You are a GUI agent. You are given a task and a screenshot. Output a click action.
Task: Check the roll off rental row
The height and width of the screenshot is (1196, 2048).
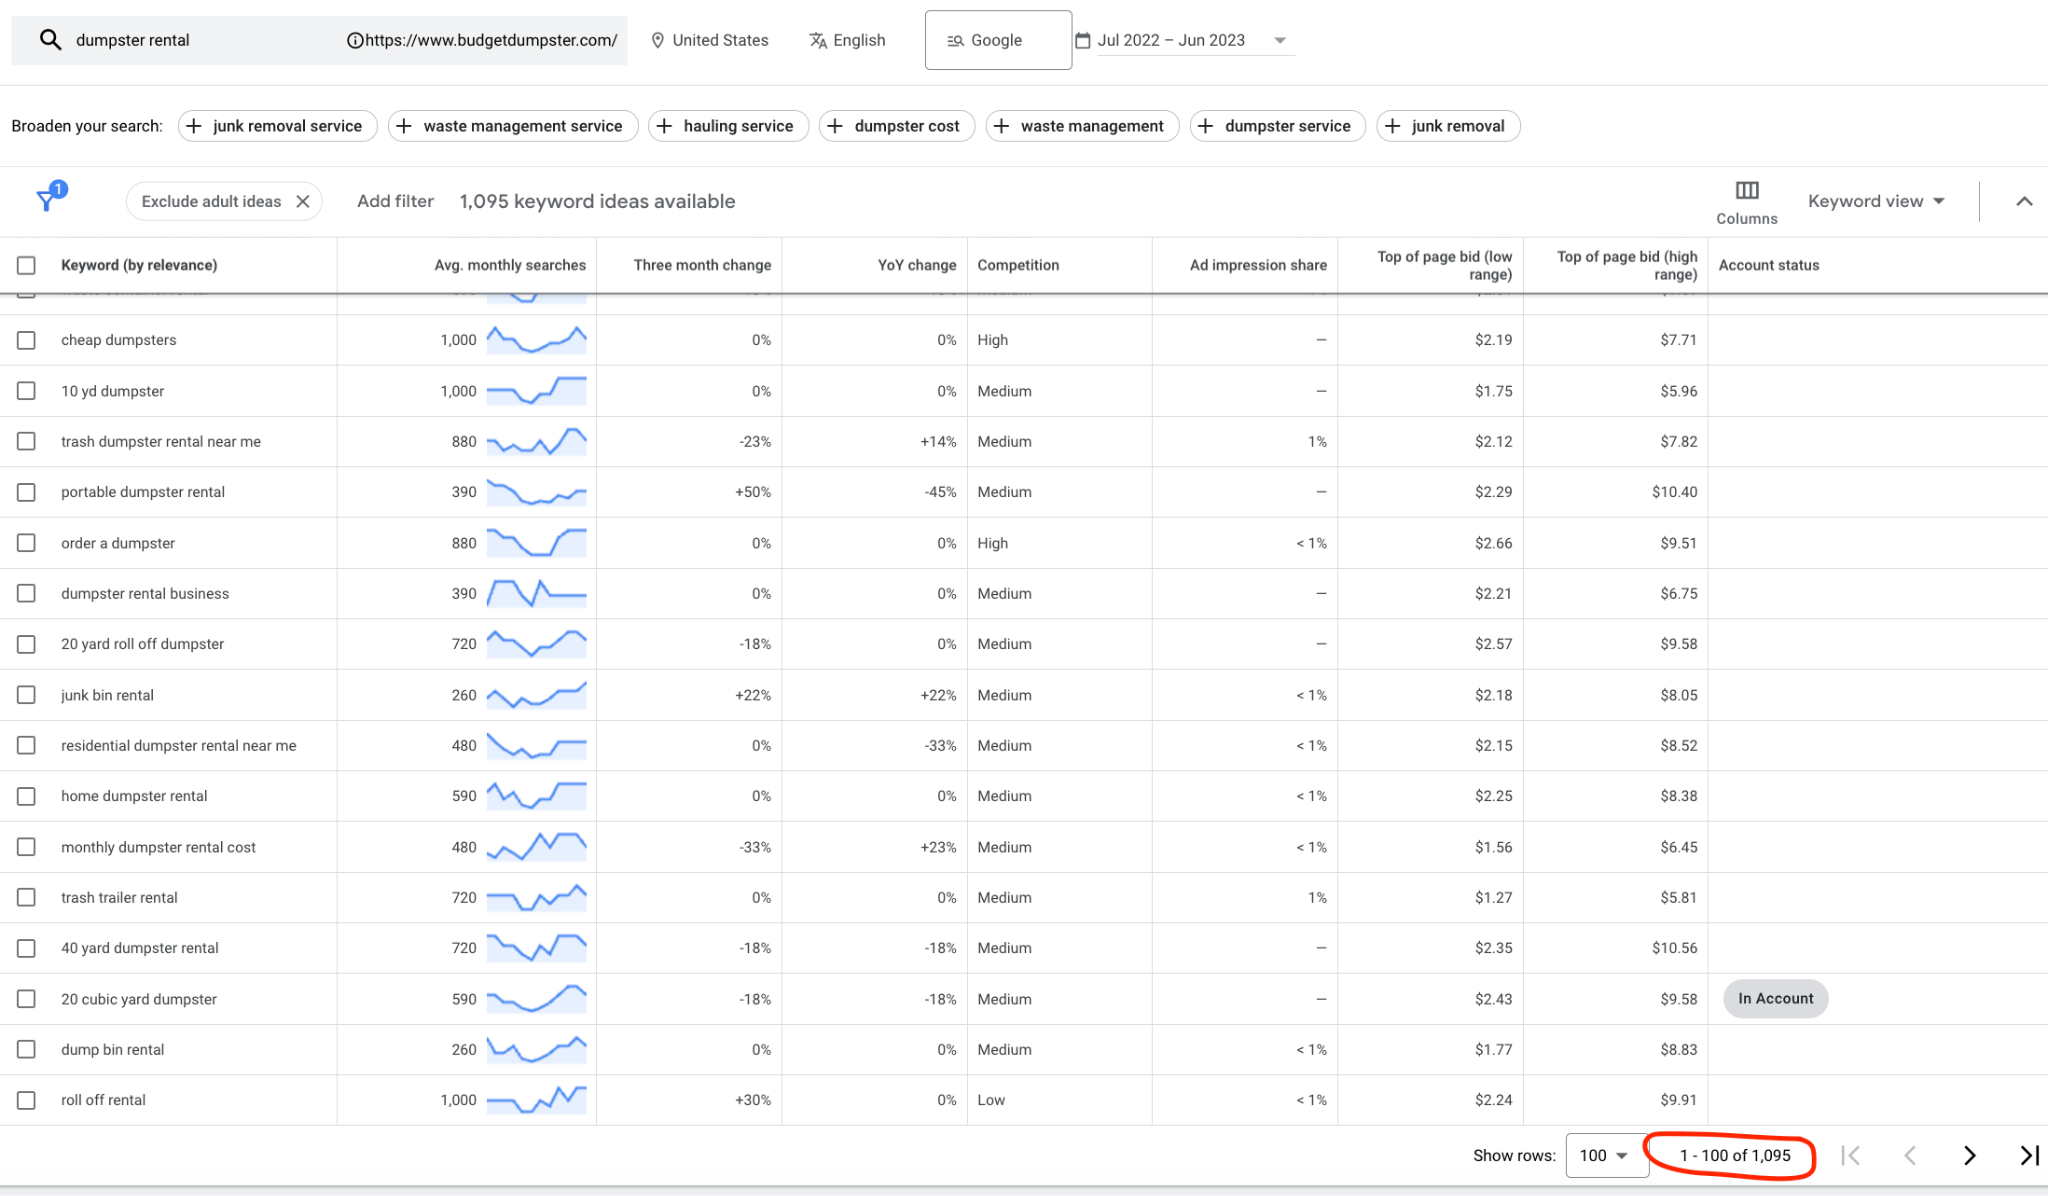tap(26, 1100)
